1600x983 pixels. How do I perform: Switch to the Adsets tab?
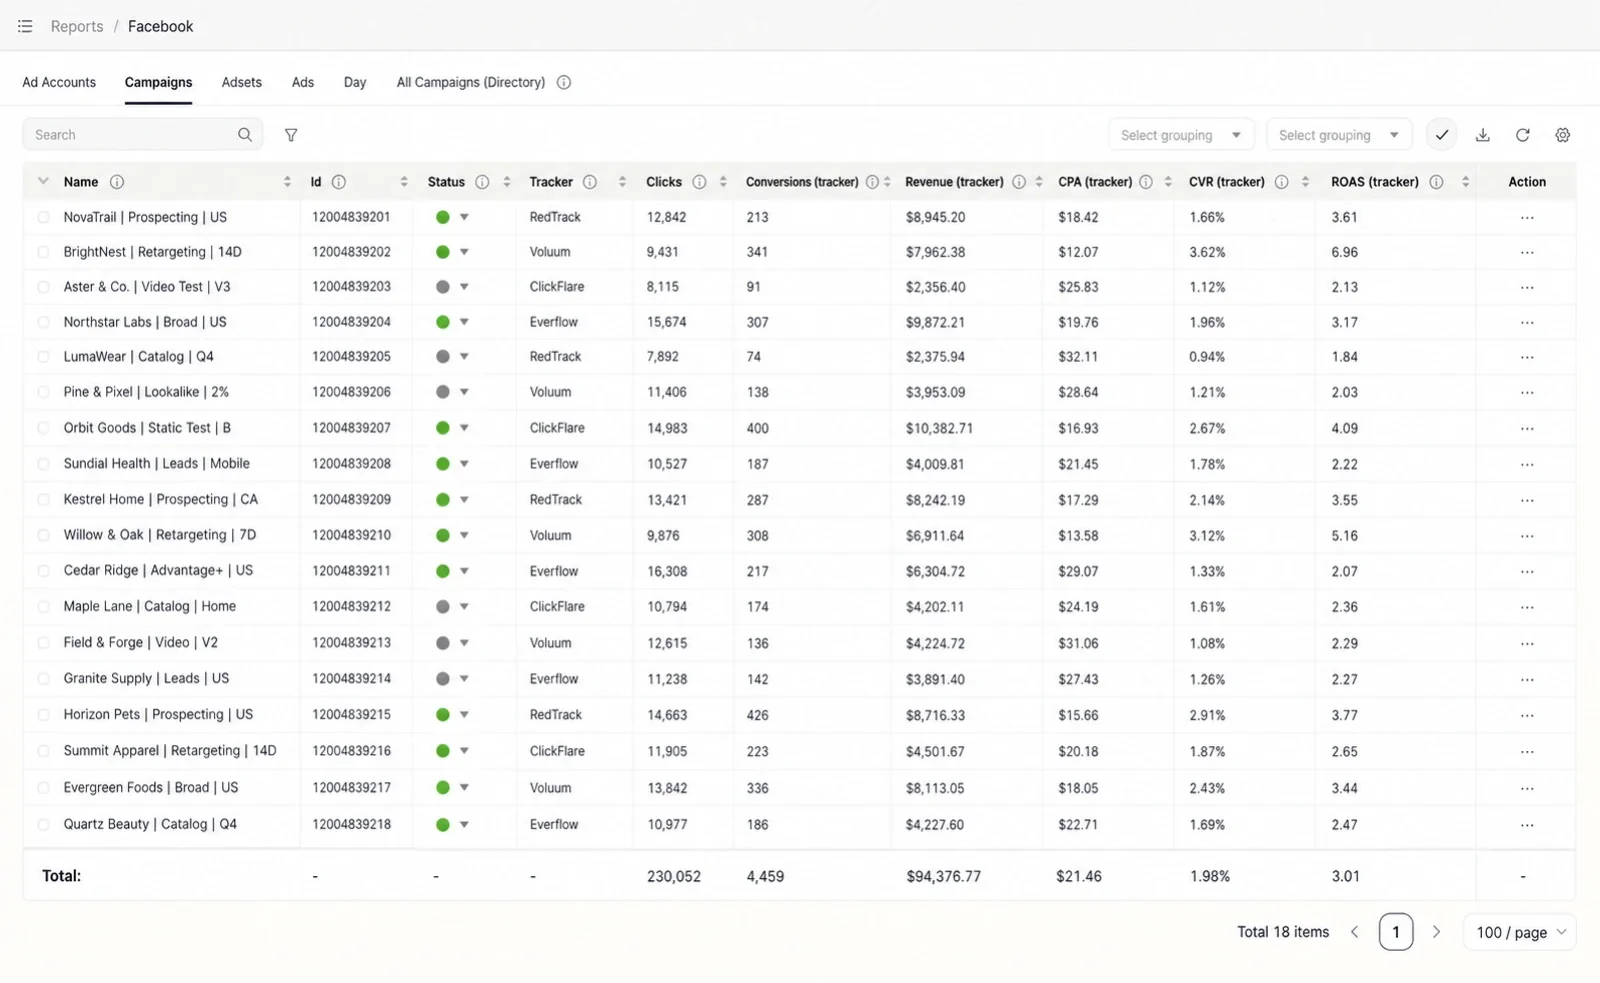242,82
